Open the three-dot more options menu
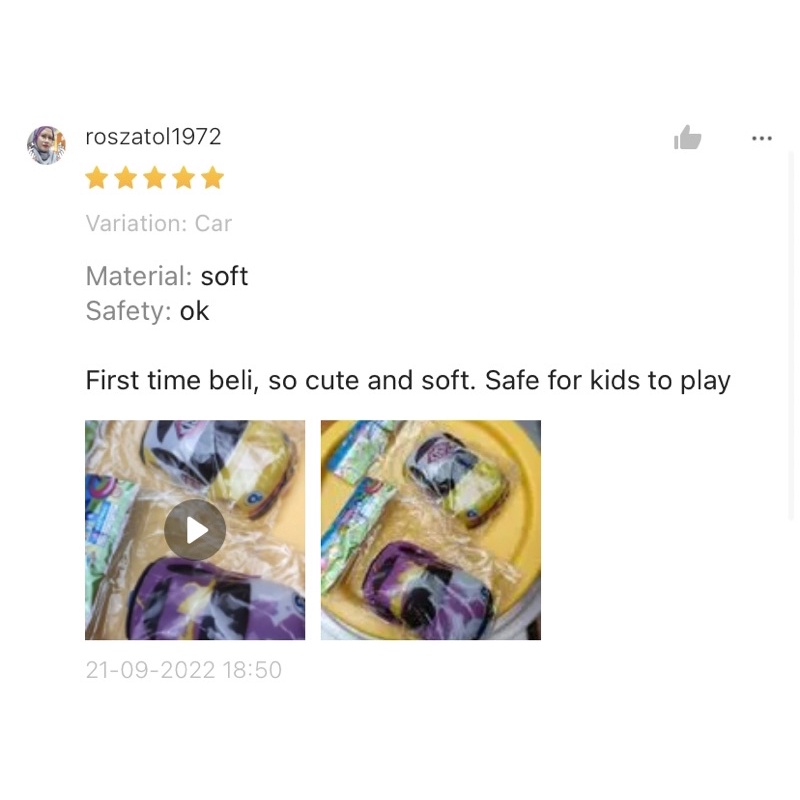The image size is (800, 800). [x=762, y=138]
